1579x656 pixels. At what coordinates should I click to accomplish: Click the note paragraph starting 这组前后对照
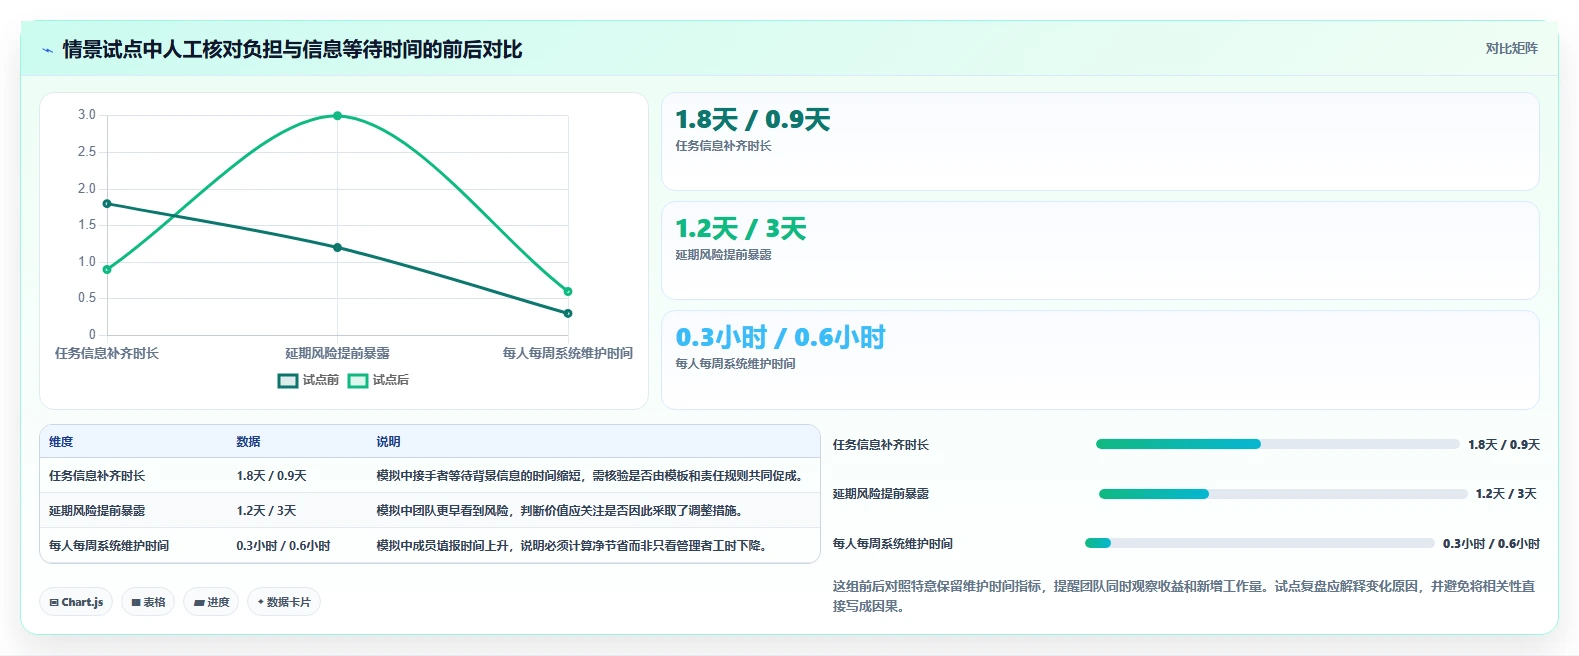(x=1184, y=596)
